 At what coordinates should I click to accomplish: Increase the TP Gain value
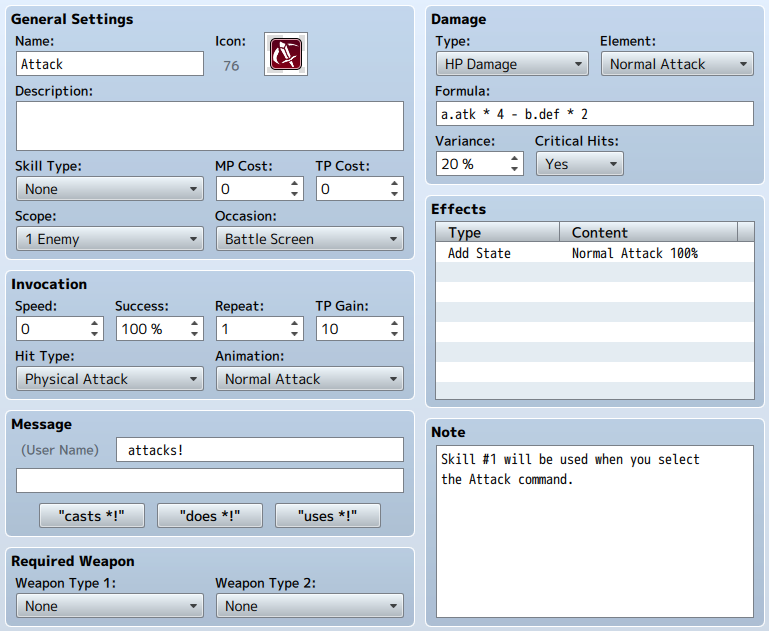click(394, 324)
